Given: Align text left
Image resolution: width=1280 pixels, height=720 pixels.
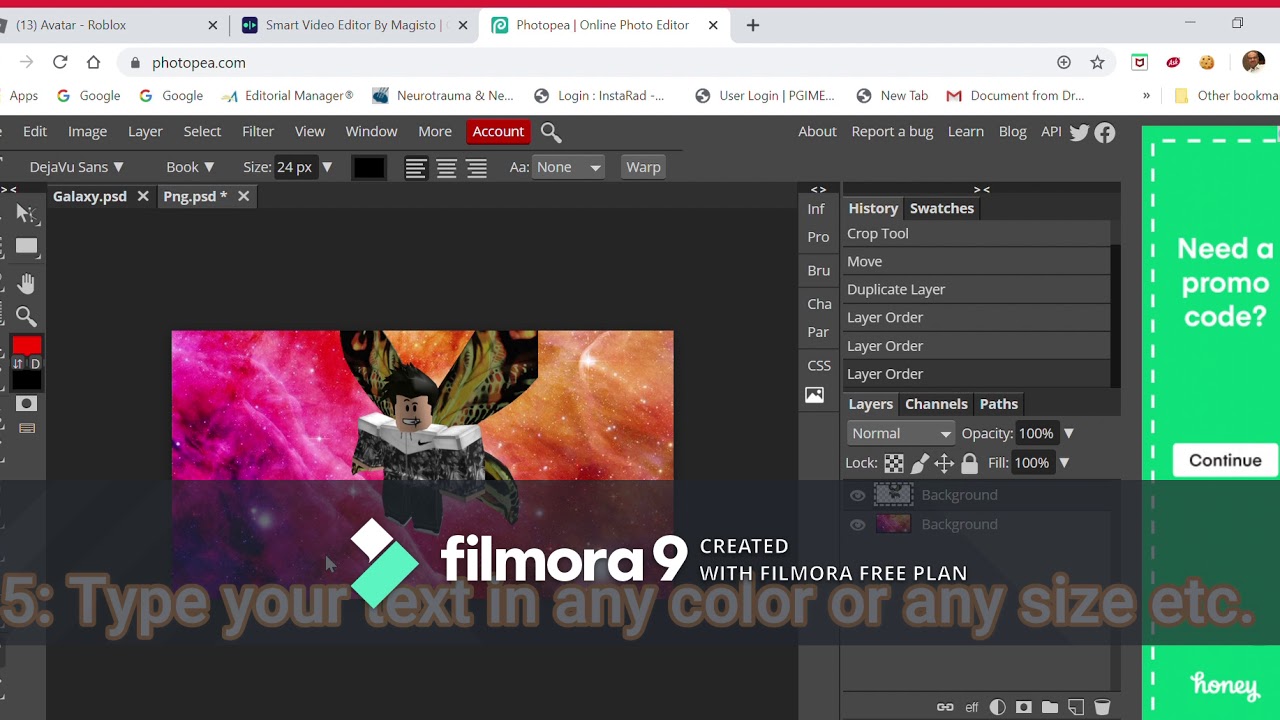Looking at the screenshot, I should click(x=416, y=168).
